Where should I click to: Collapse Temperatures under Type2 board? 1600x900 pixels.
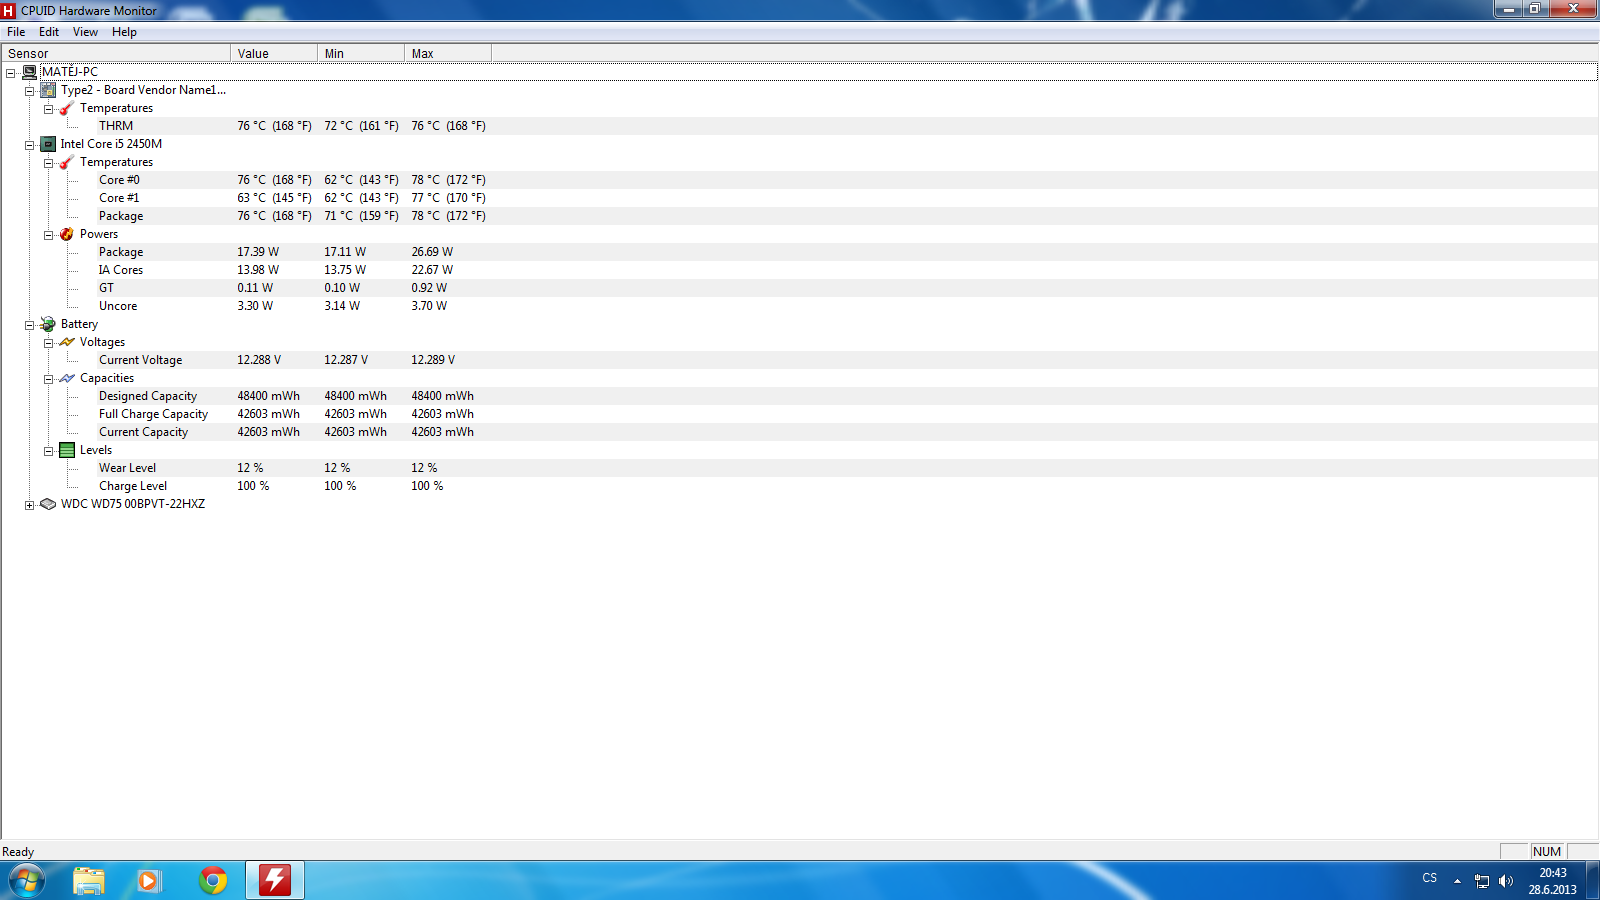click(x=49, y=109)
